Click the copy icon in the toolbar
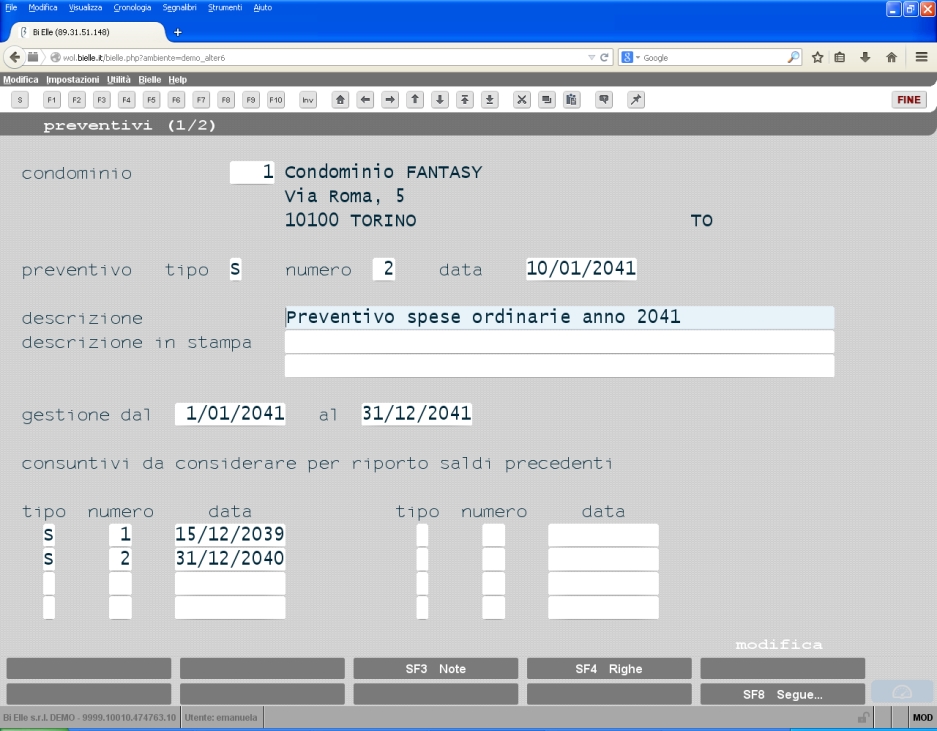 pos(547,100)
